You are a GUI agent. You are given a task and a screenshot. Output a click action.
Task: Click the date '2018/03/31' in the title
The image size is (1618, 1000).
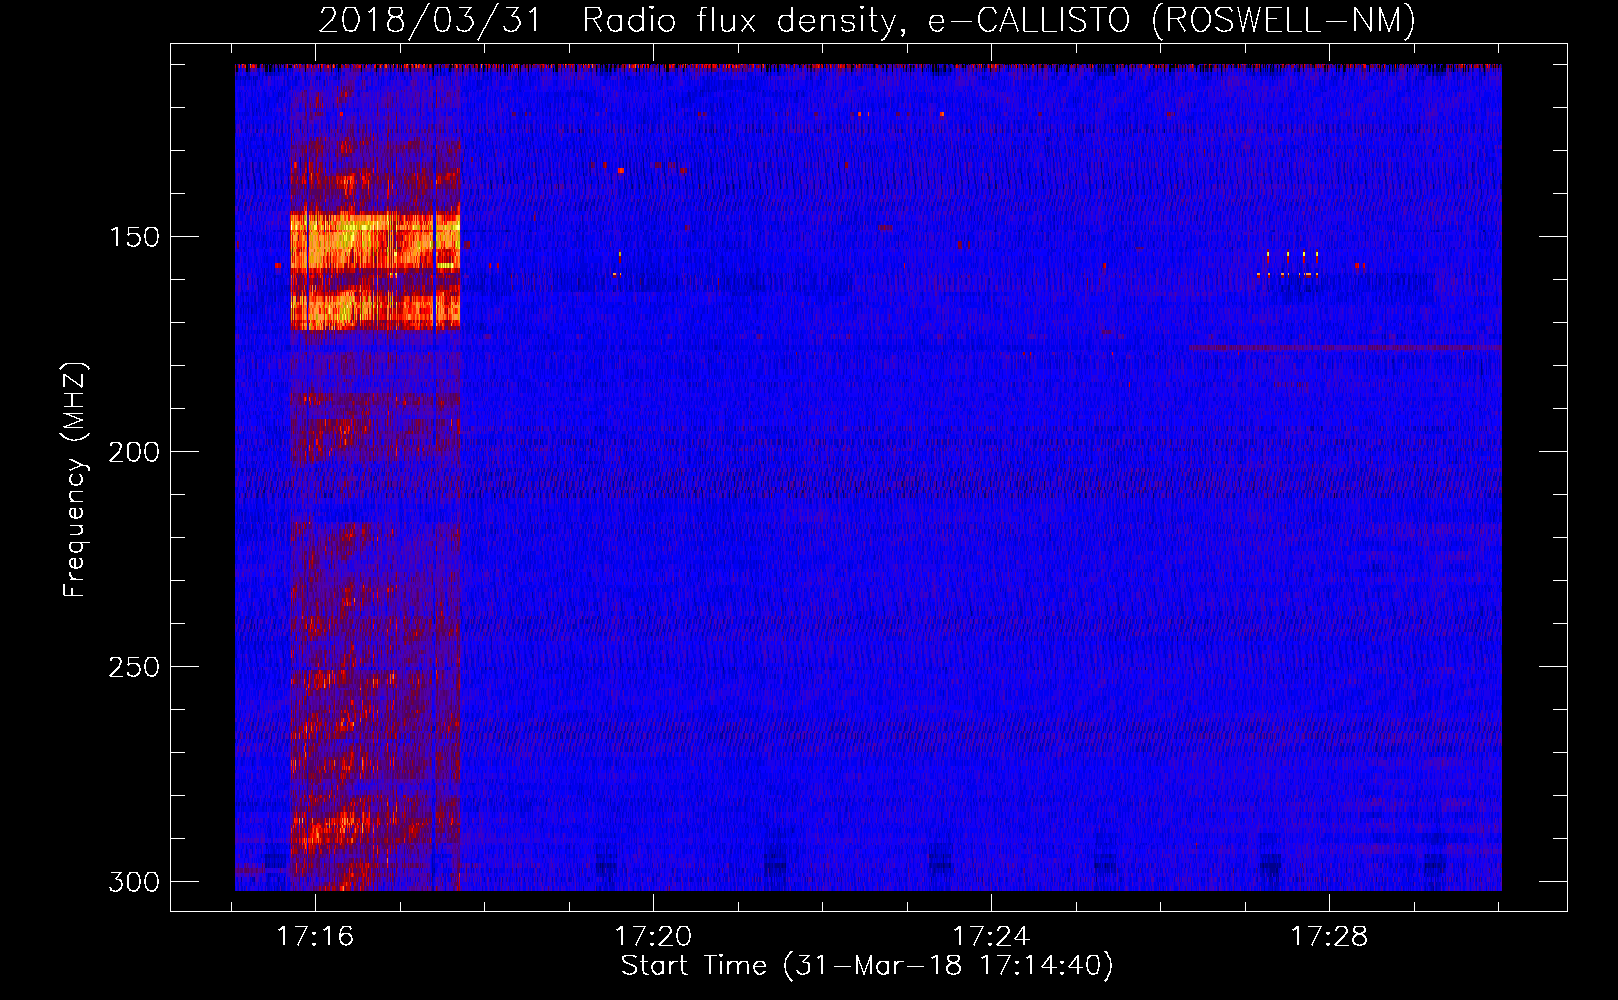[x=430, y=20]
